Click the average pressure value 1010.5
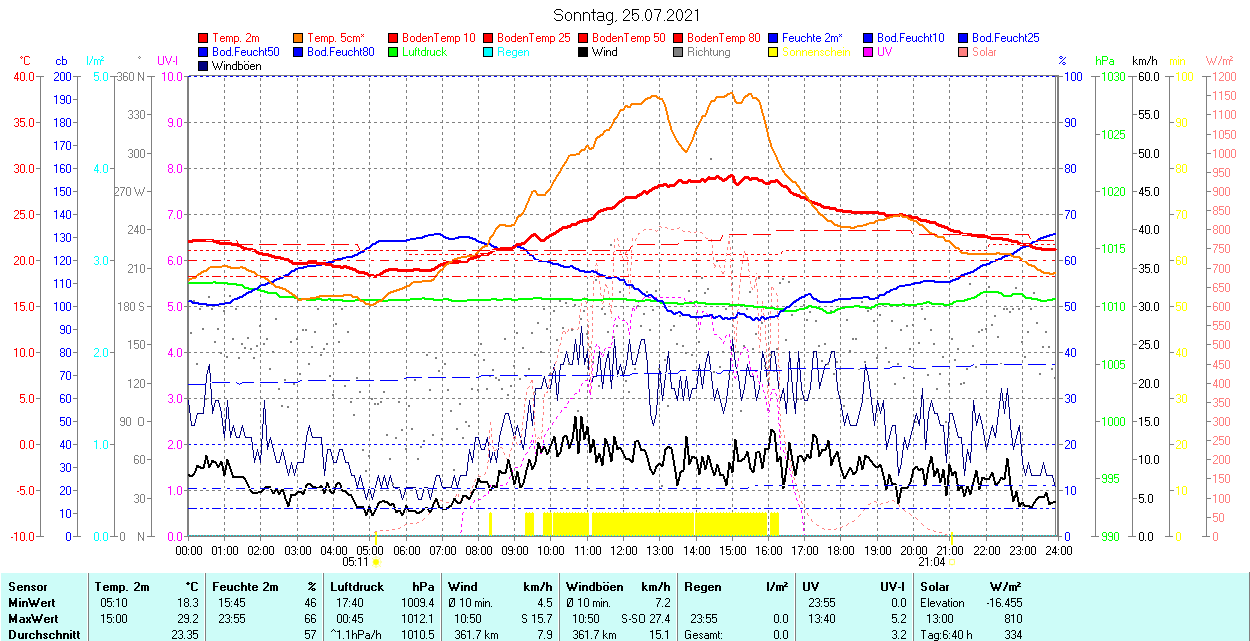1250x641 pixels. tap(416, 634)
